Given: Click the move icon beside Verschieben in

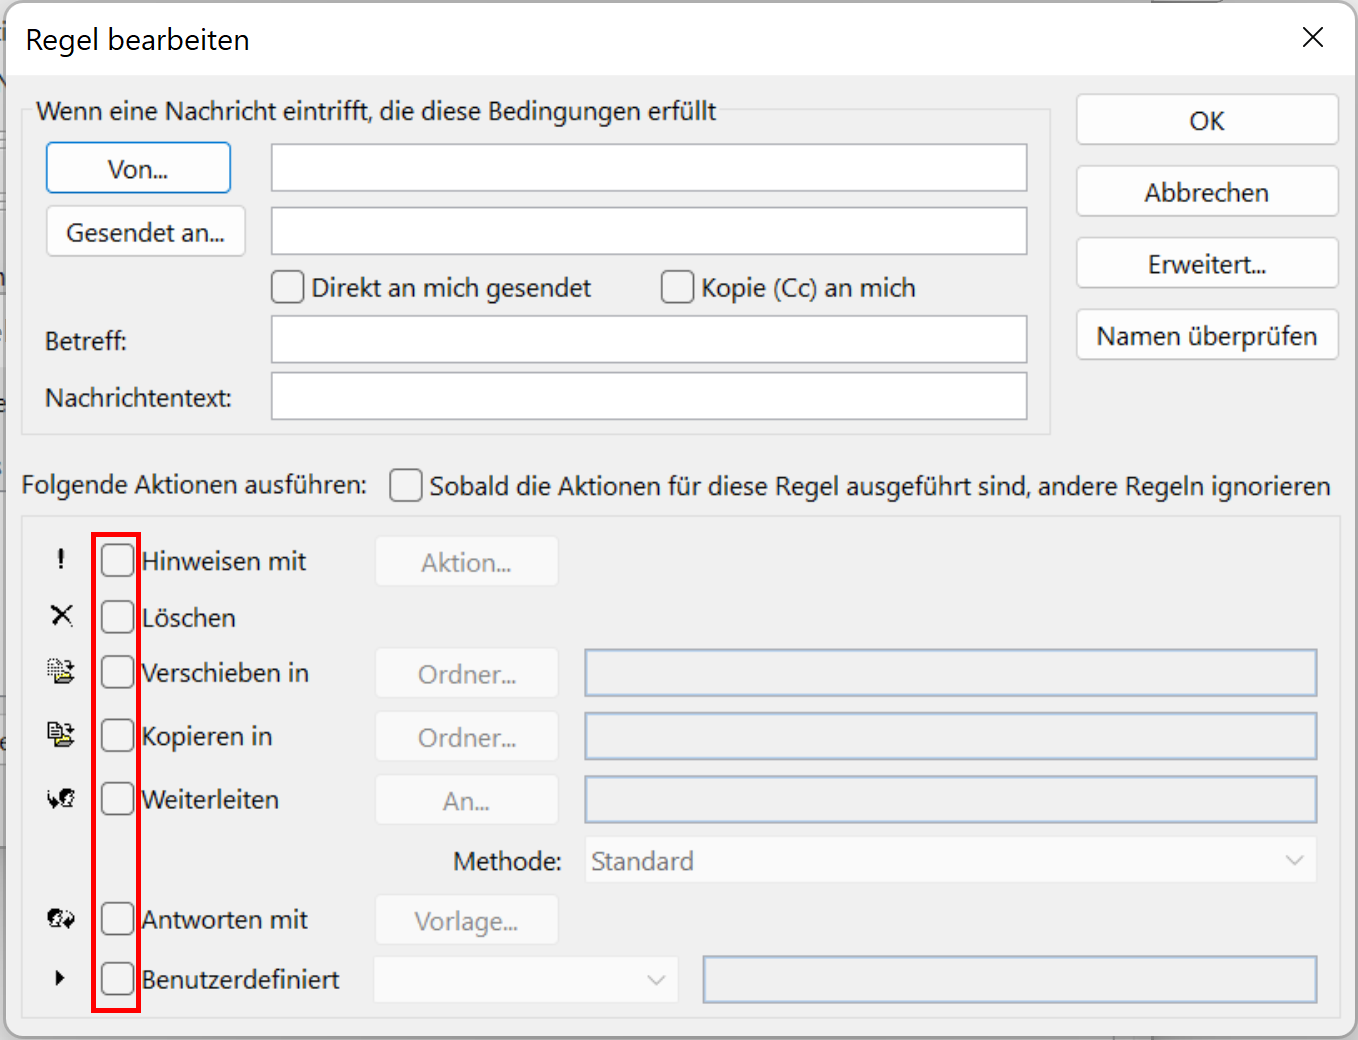Looking at the screenshot, I should pyautogui.click(x=61, y=671).
